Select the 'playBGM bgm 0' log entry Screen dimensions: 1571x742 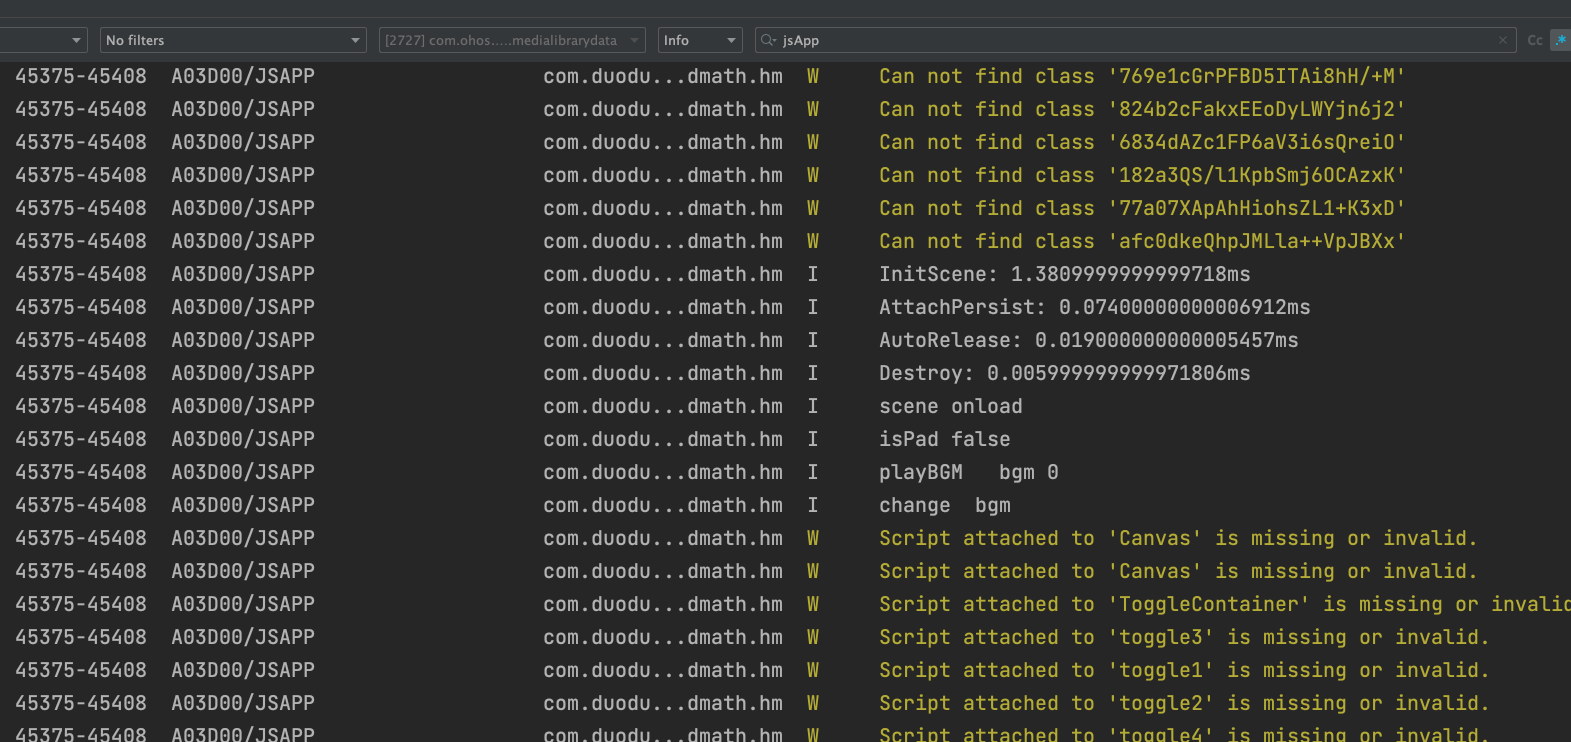[968, 472]
